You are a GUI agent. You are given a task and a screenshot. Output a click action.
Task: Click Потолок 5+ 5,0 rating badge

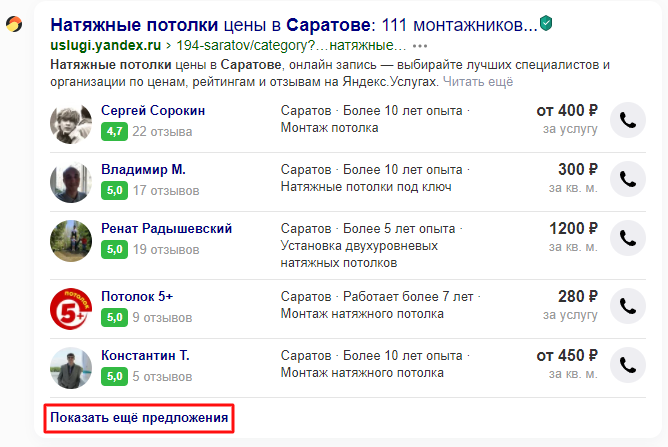coord(114,317)
